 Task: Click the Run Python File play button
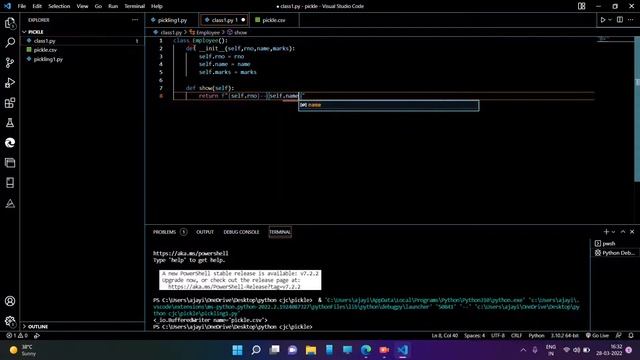point(602,20)
